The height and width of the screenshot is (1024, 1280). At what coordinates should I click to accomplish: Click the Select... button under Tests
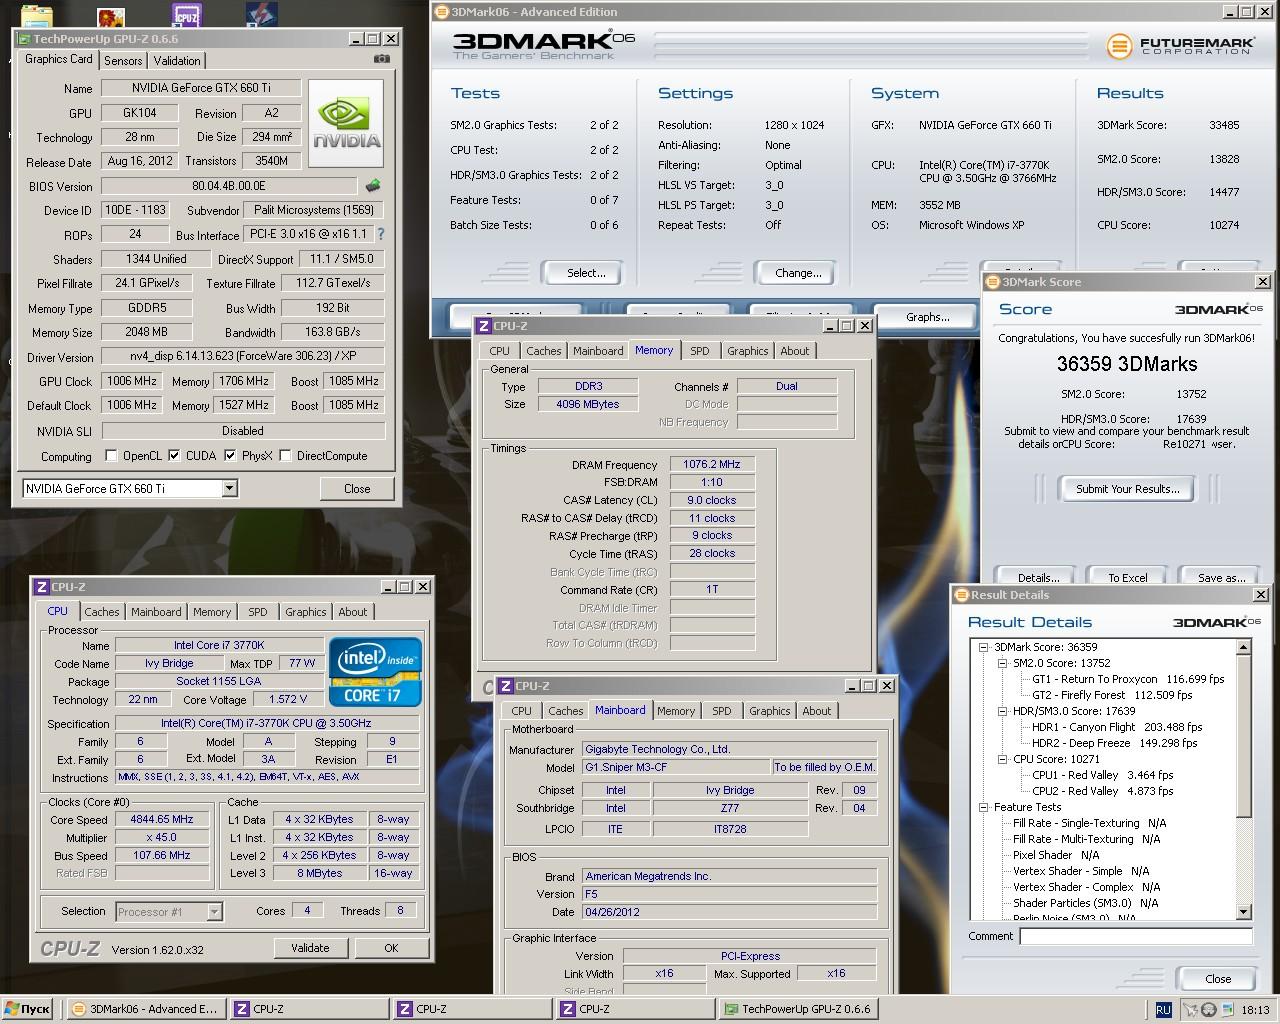click(586, 273)
